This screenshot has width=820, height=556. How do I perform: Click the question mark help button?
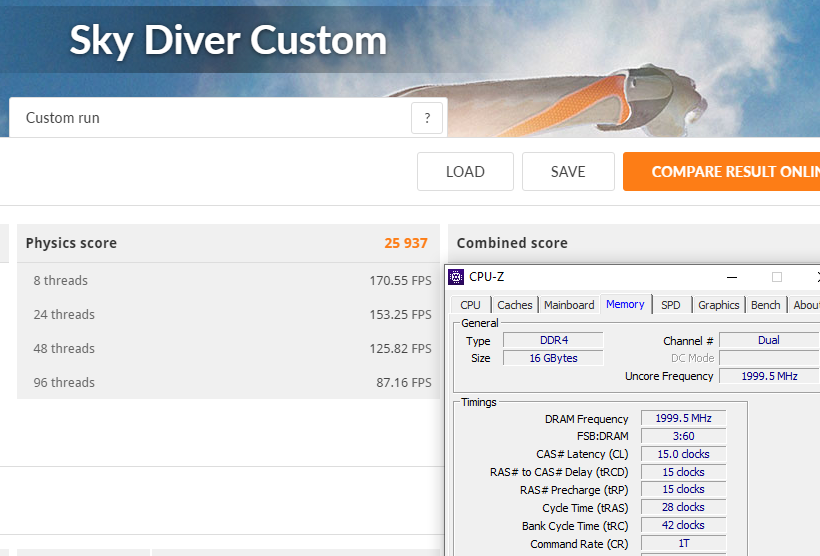coord(427,118)
